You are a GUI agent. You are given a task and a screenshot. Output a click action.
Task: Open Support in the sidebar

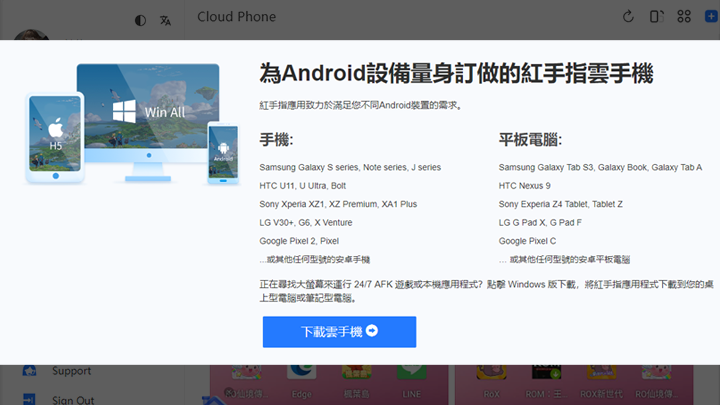tap(71, 371)
